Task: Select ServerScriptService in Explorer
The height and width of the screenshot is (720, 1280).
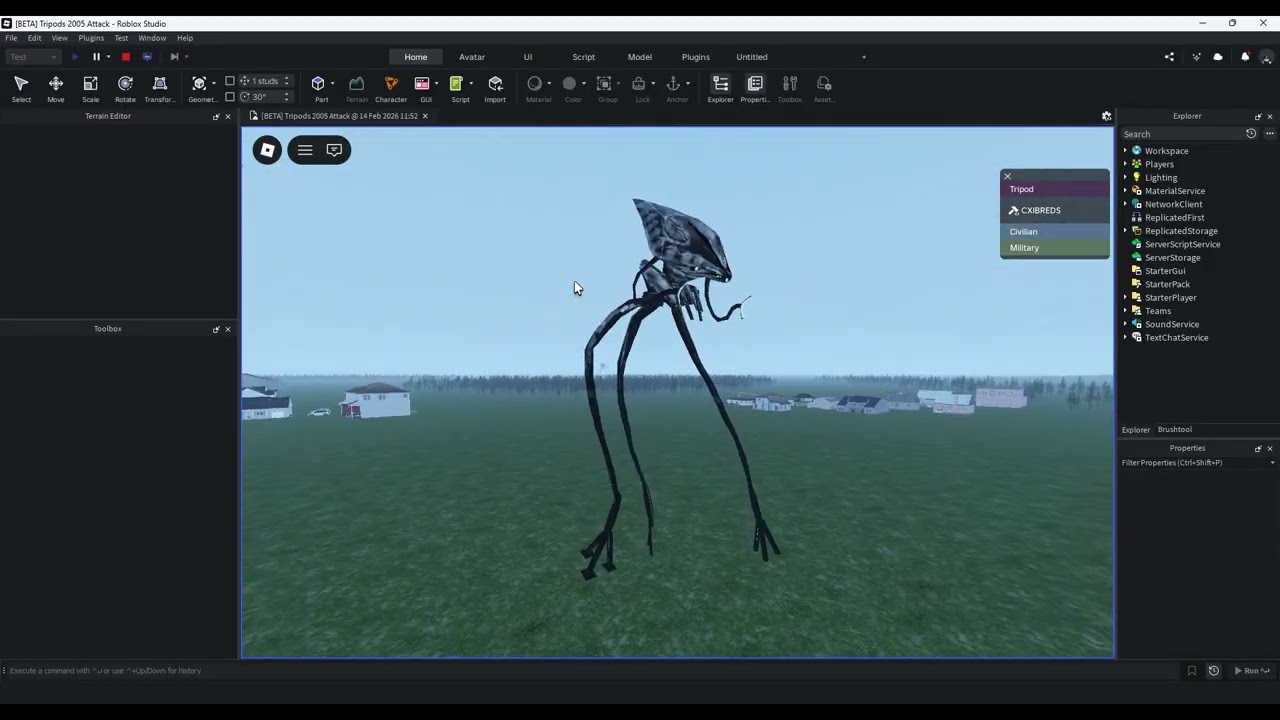Action: (1182, 244)
